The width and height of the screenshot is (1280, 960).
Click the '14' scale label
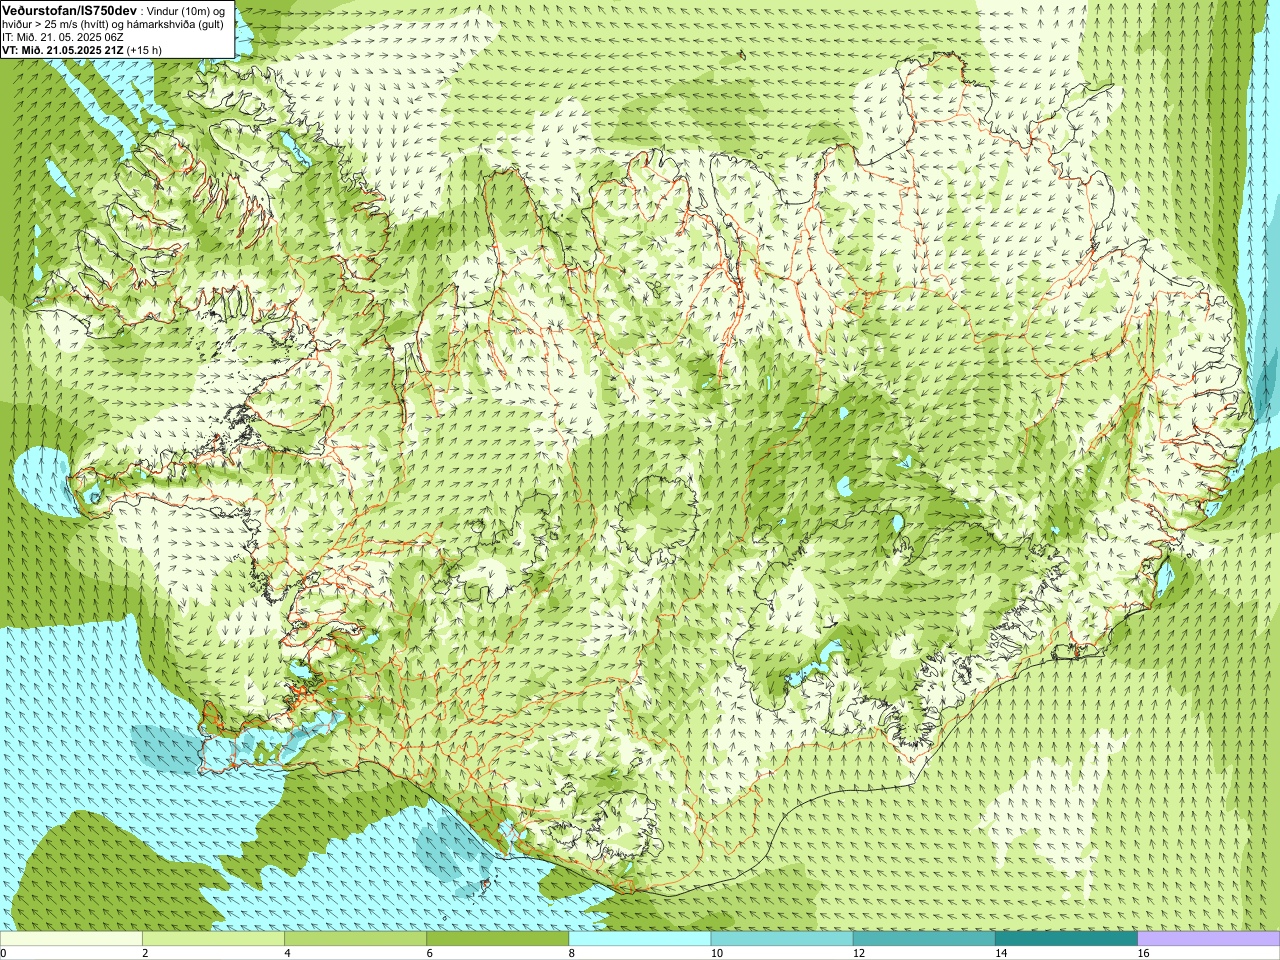(1000, 953)
